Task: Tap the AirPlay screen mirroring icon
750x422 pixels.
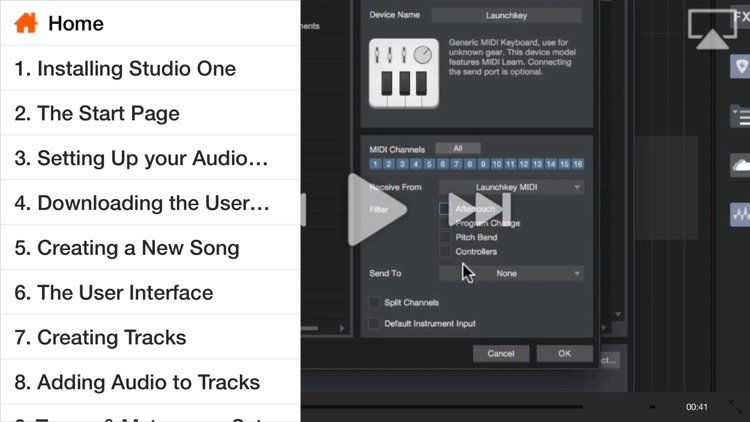Action: click(712, 29)
